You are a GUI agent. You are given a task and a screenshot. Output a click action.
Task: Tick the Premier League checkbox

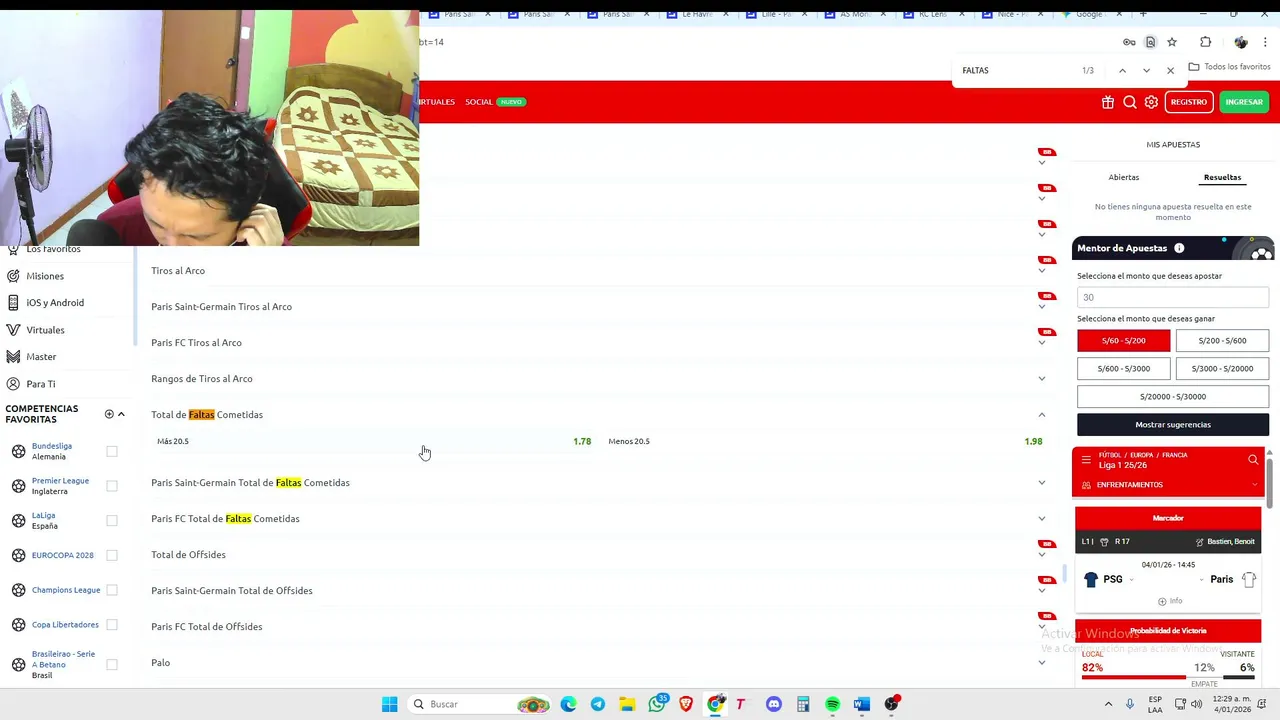click(x=112, y=486)
